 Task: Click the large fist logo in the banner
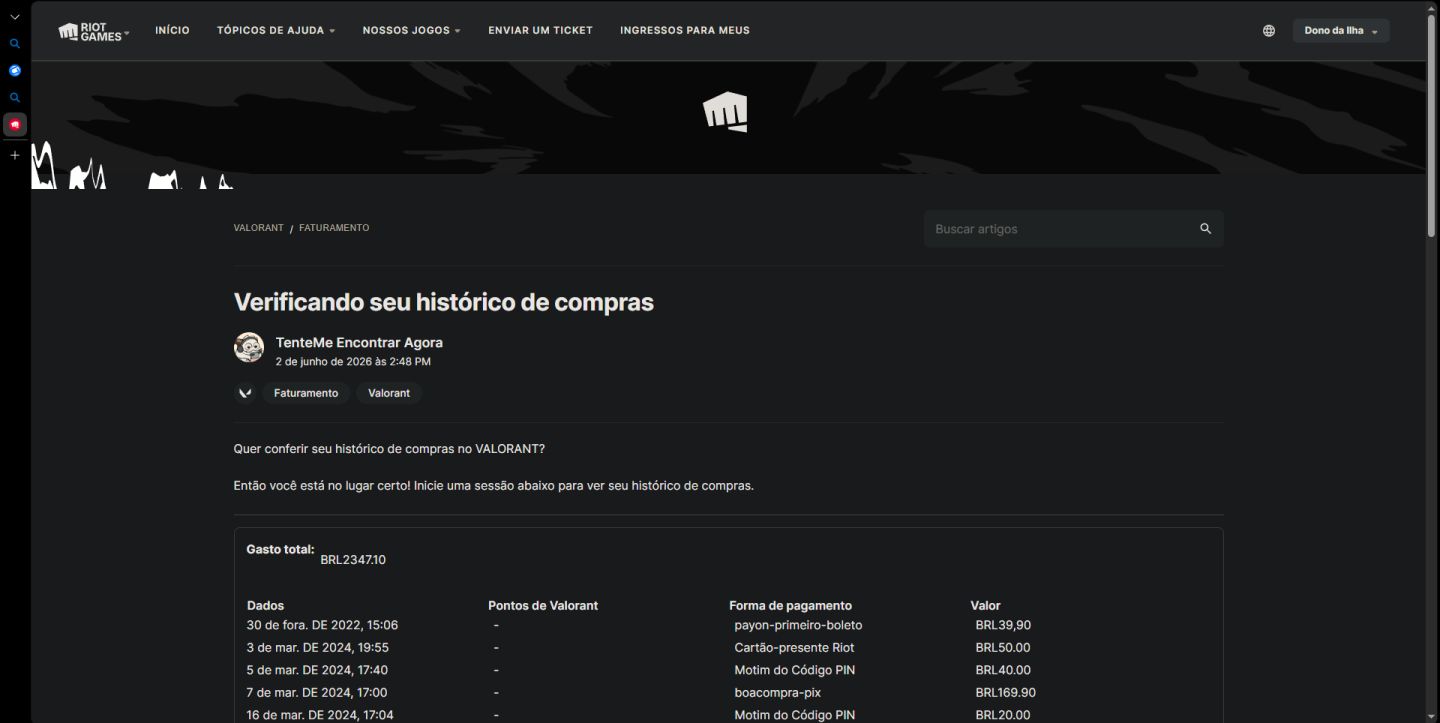click(725, 112)
